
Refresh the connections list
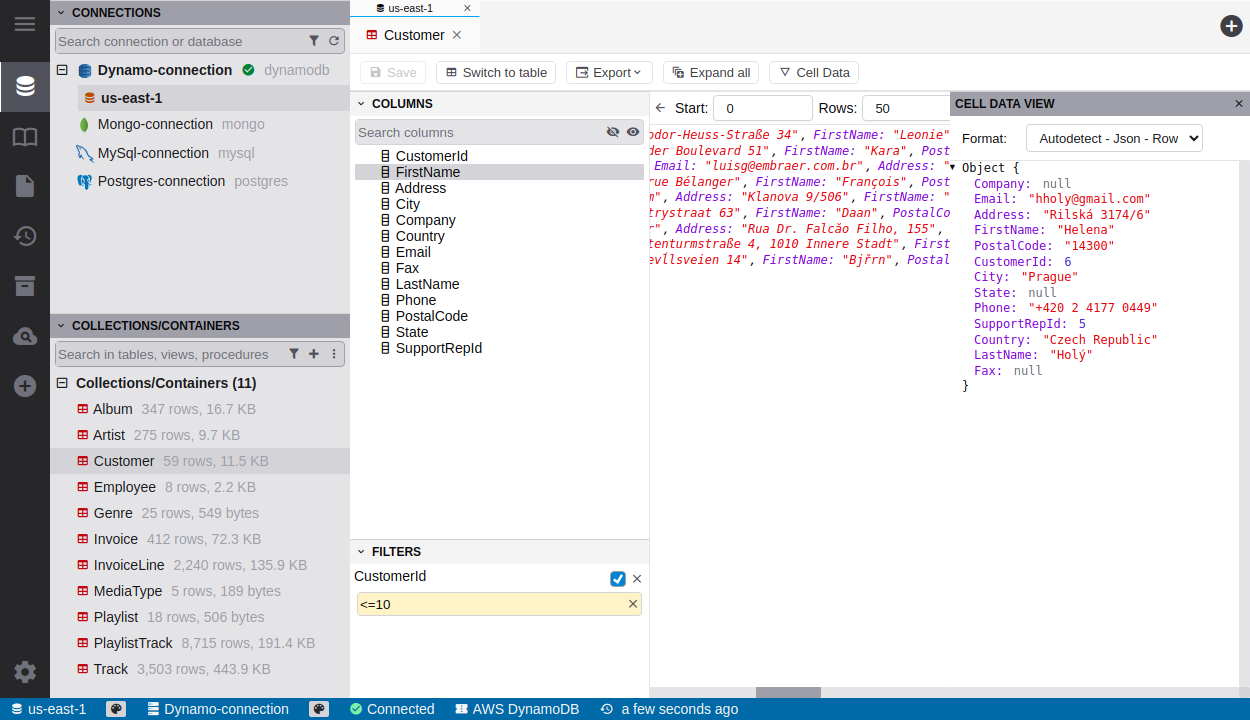[x=334, y=41]
